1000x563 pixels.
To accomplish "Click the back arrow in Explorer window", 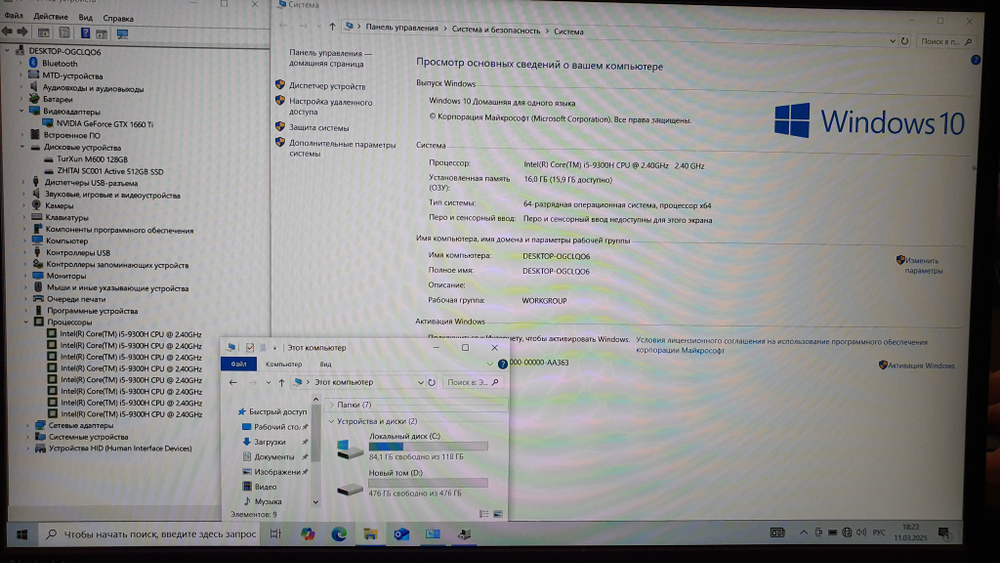I will coord(233,382).
